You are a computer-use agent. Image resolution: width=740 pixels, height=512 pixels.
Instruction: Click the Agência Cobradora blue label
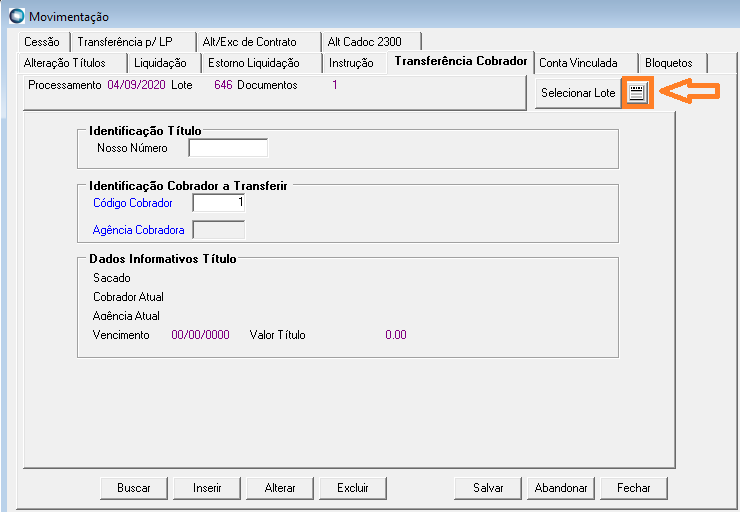coord(138,230)
